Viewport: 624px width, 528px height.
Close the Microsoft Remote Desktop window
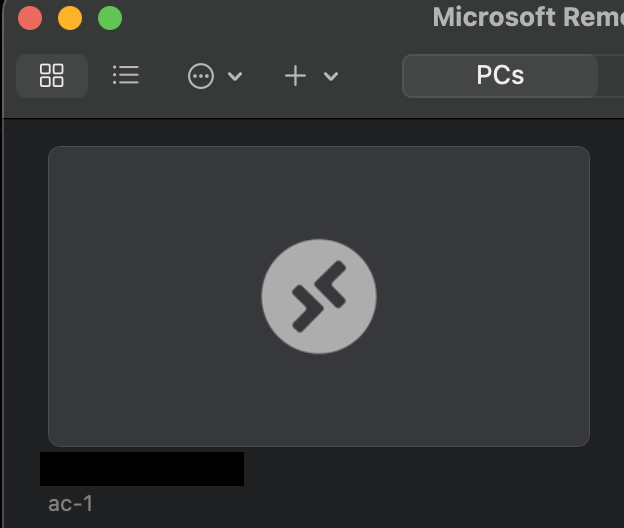coord(30,18)
